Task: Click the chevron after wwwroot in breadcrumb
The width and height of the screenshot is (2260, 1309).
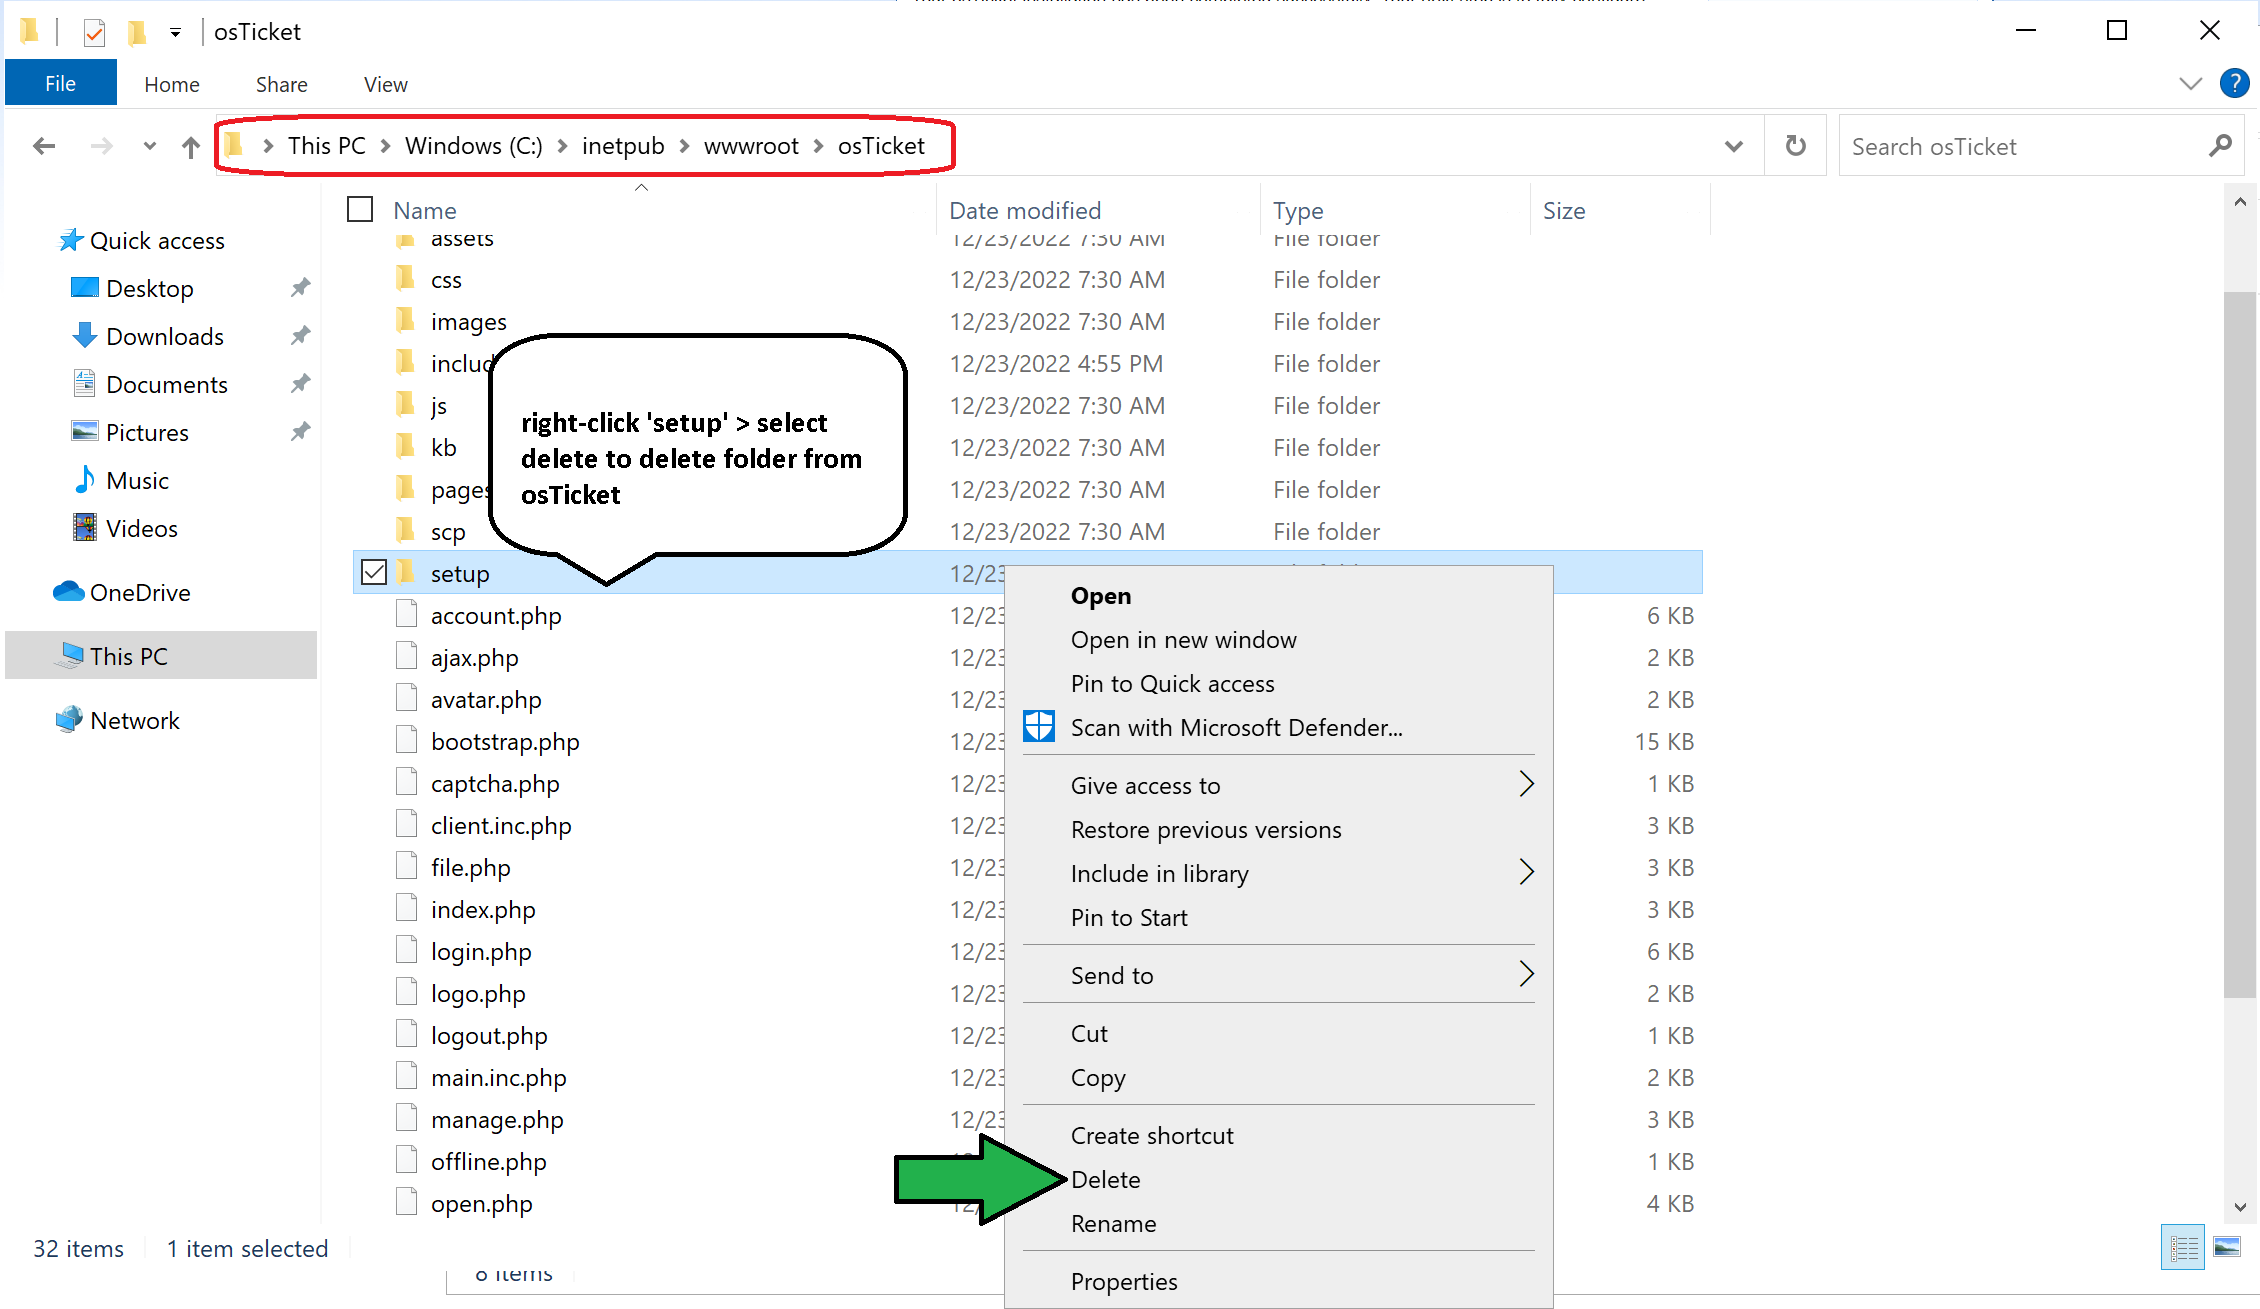Action: pyautogui.click(x=819, y=147)
